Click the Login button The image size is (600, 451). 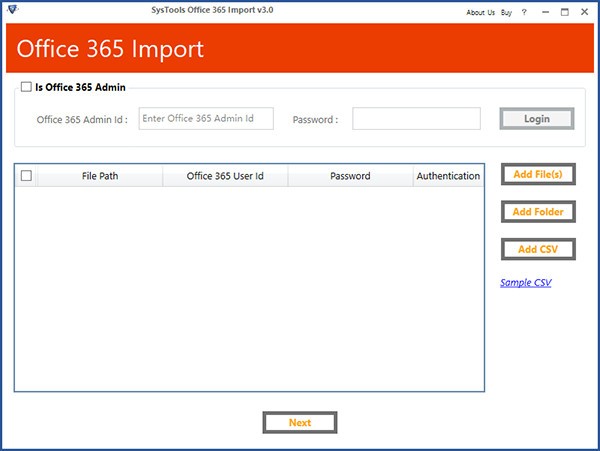(537, 119)
